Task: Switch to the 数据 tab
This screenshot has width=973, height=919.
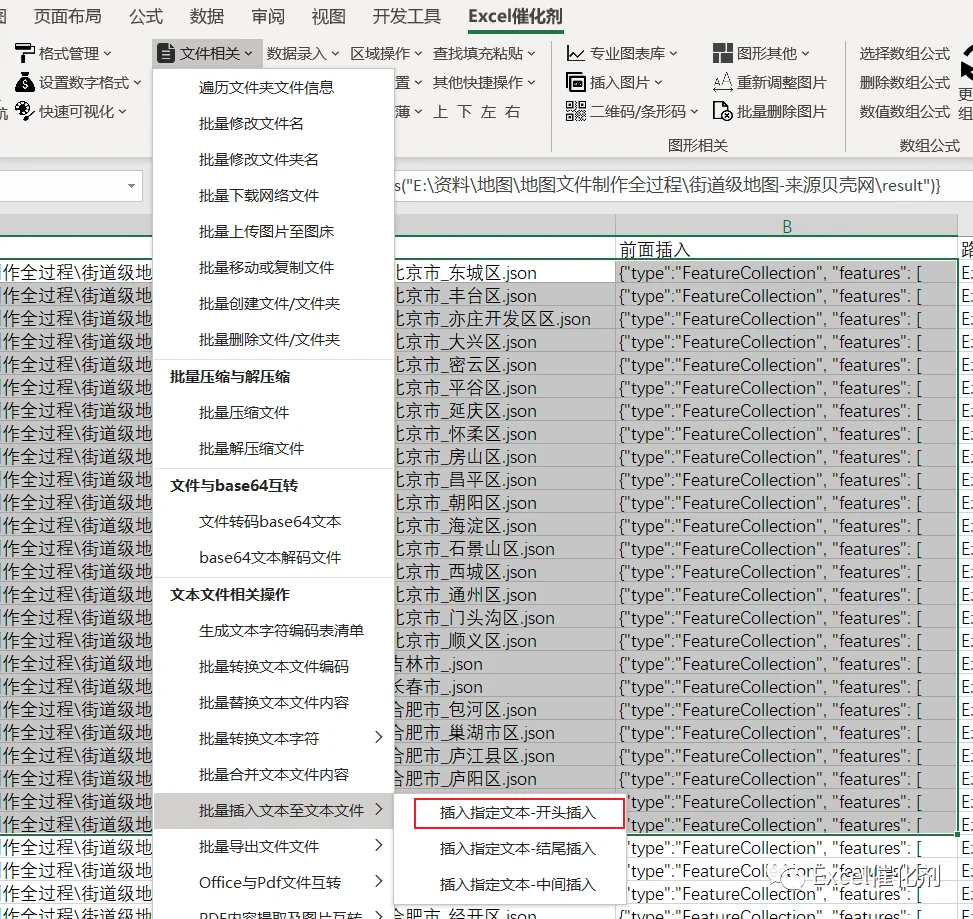Action: point(207,16)
